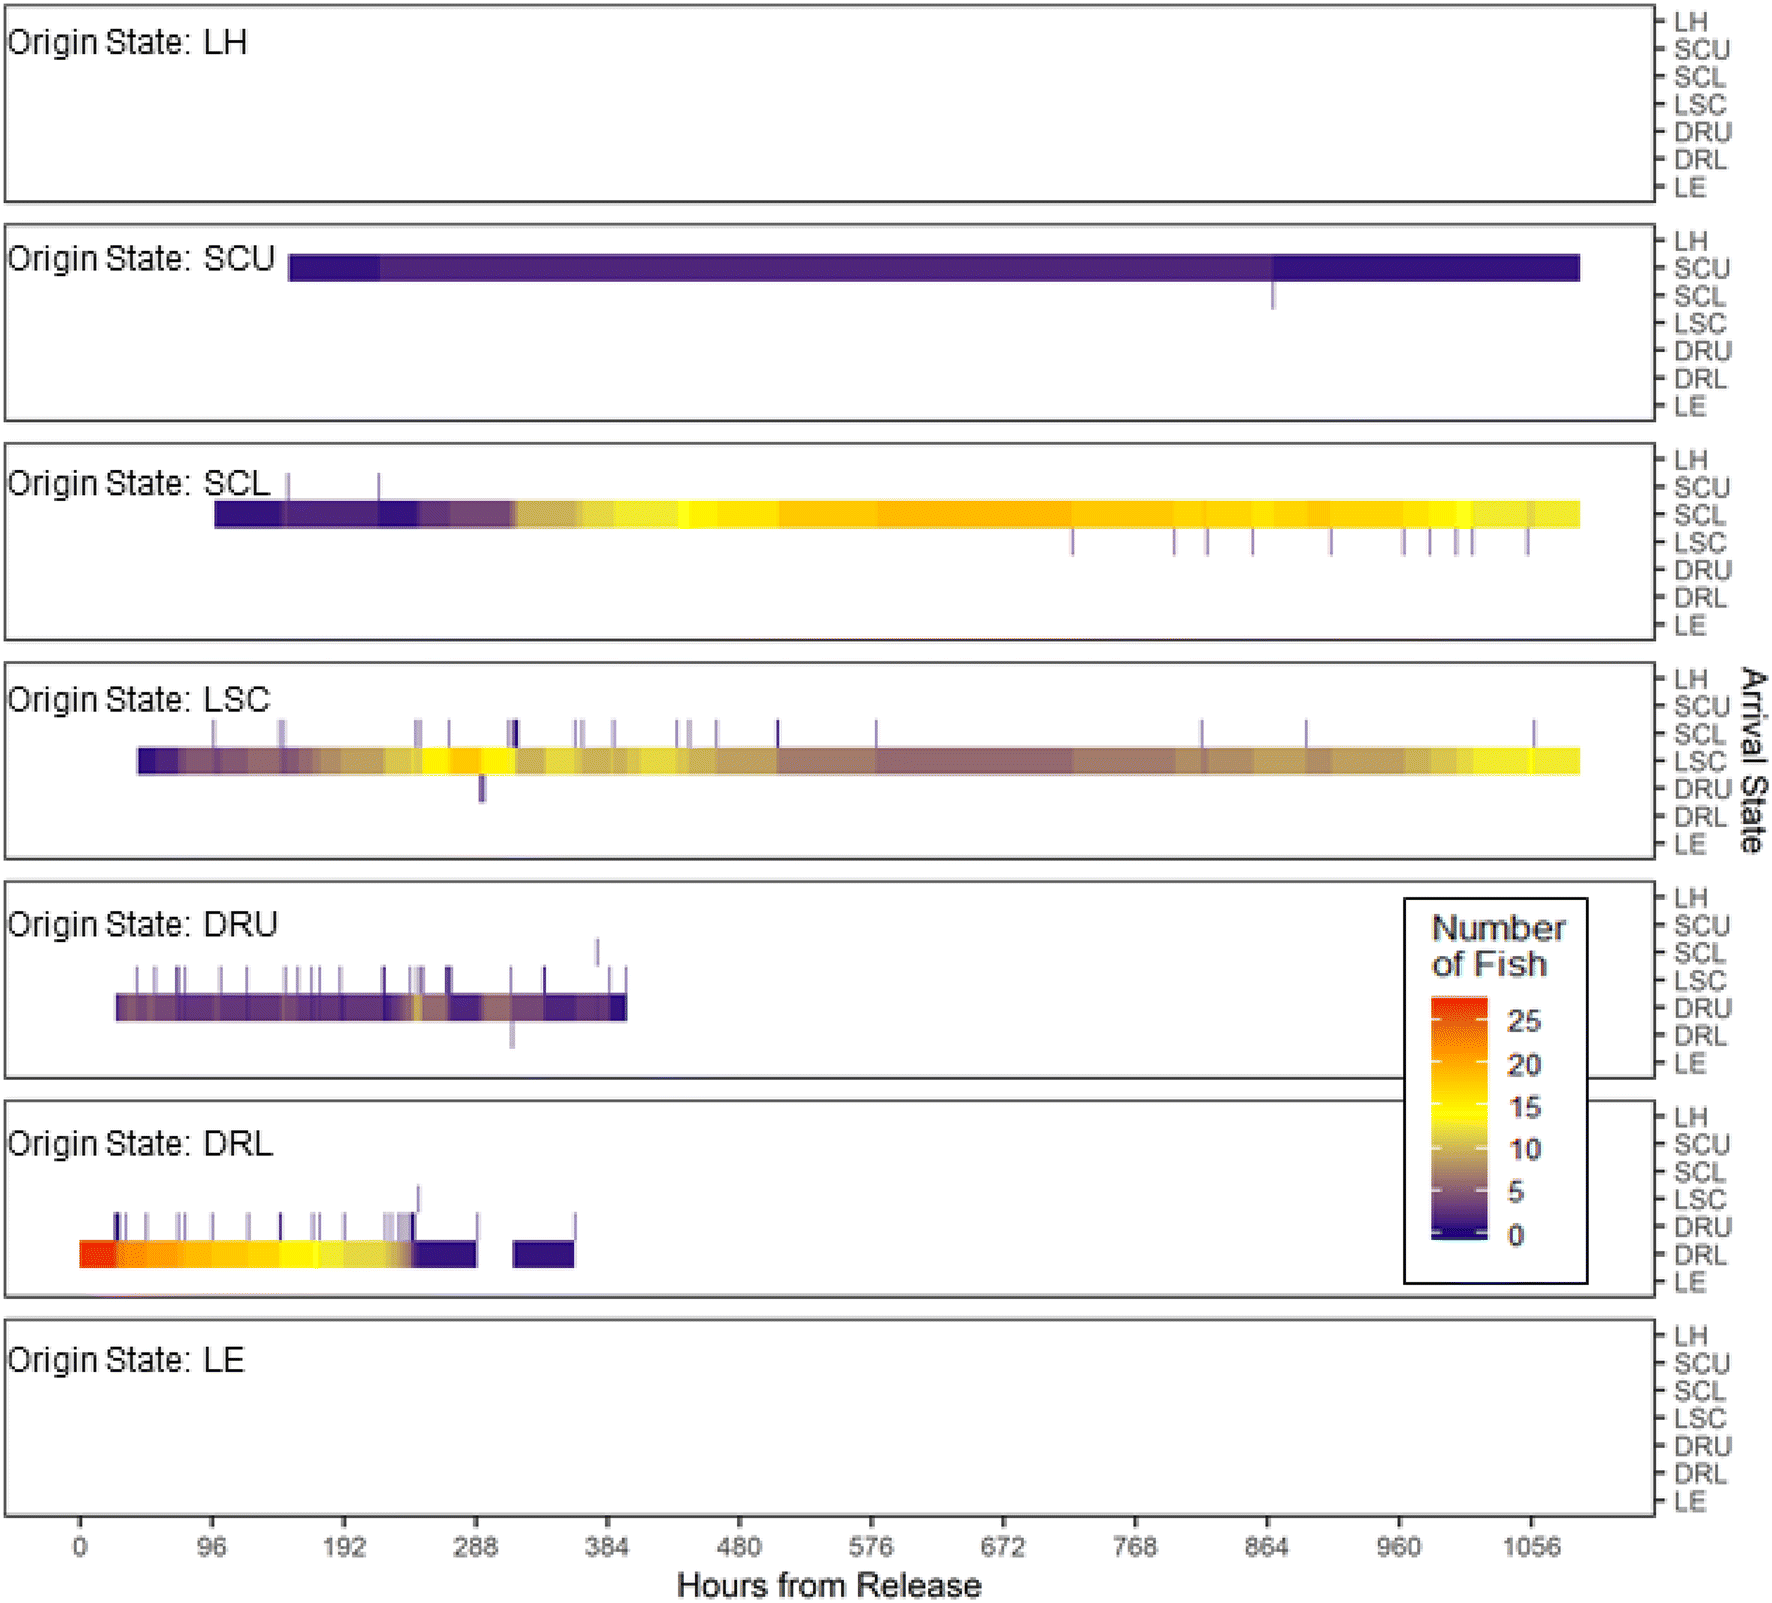Click the purple SCU bar in SCU panel
Image resolution: width=1772 pixels, height=1603 pixels.
[x=934, y=268]
